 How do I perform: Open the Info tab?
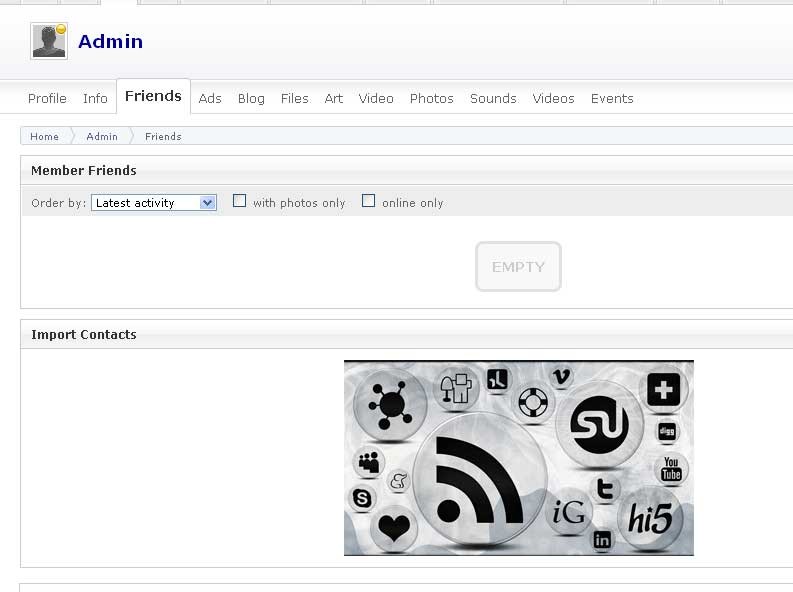(95, 98)
